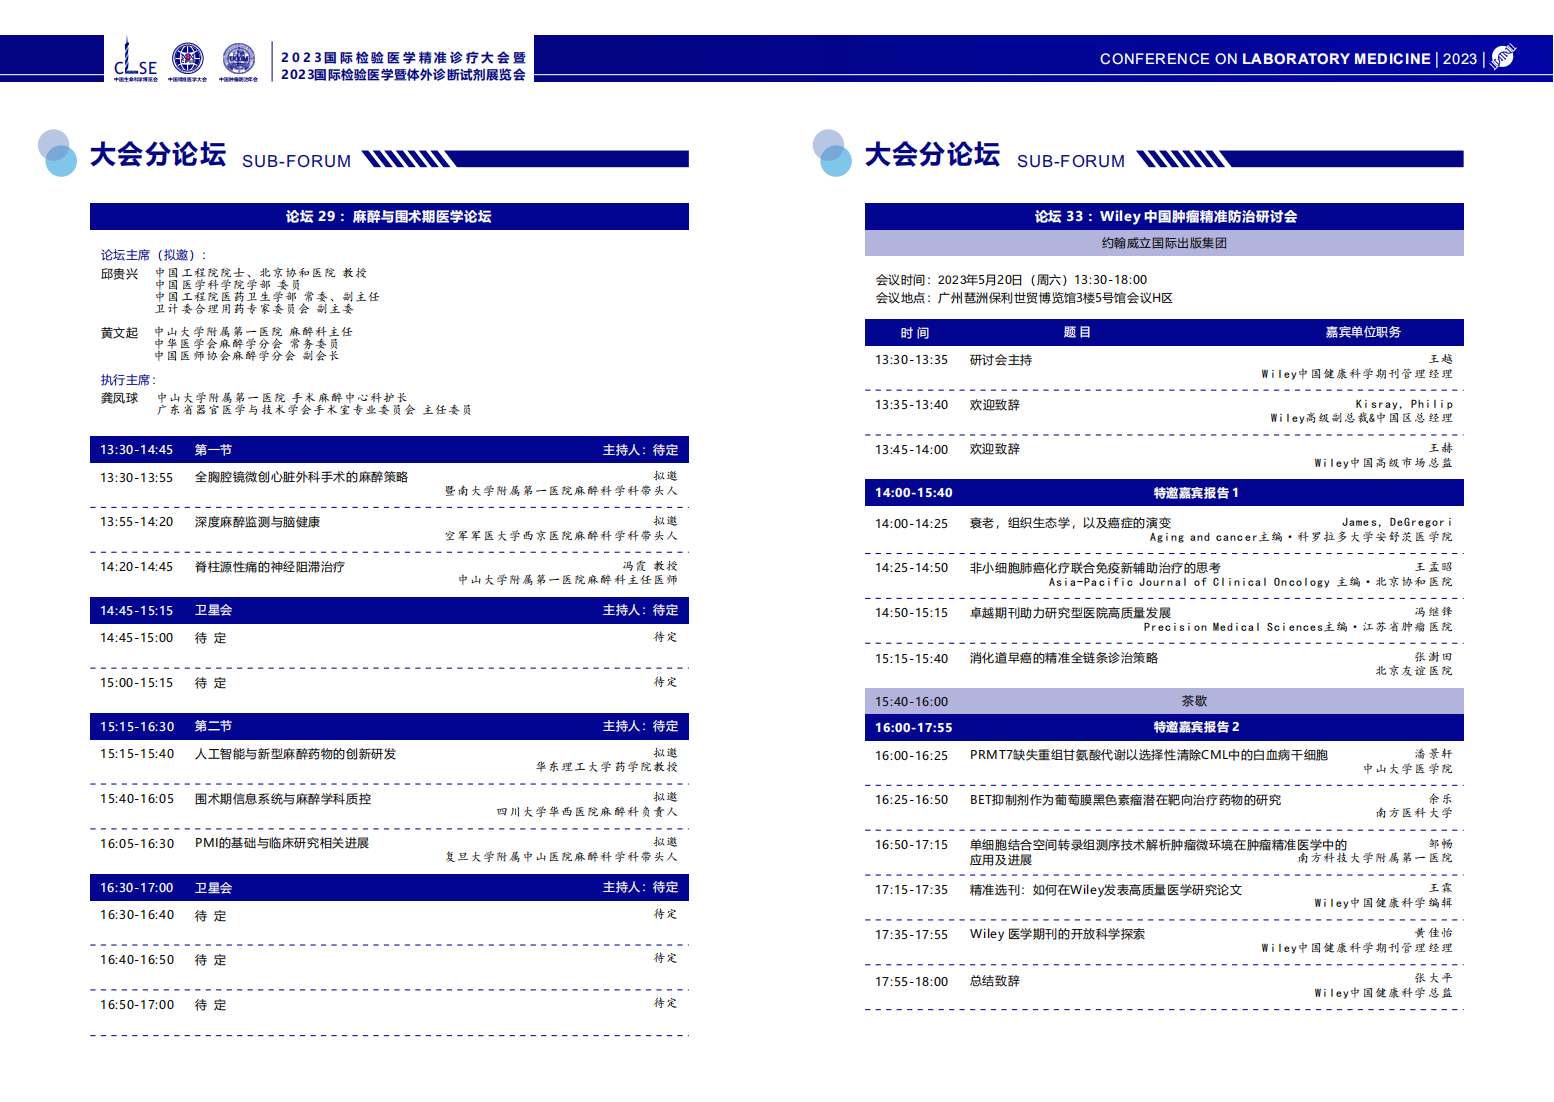Click the '16:30-17:00 卫星会' section bar

[x=389, y=887]
